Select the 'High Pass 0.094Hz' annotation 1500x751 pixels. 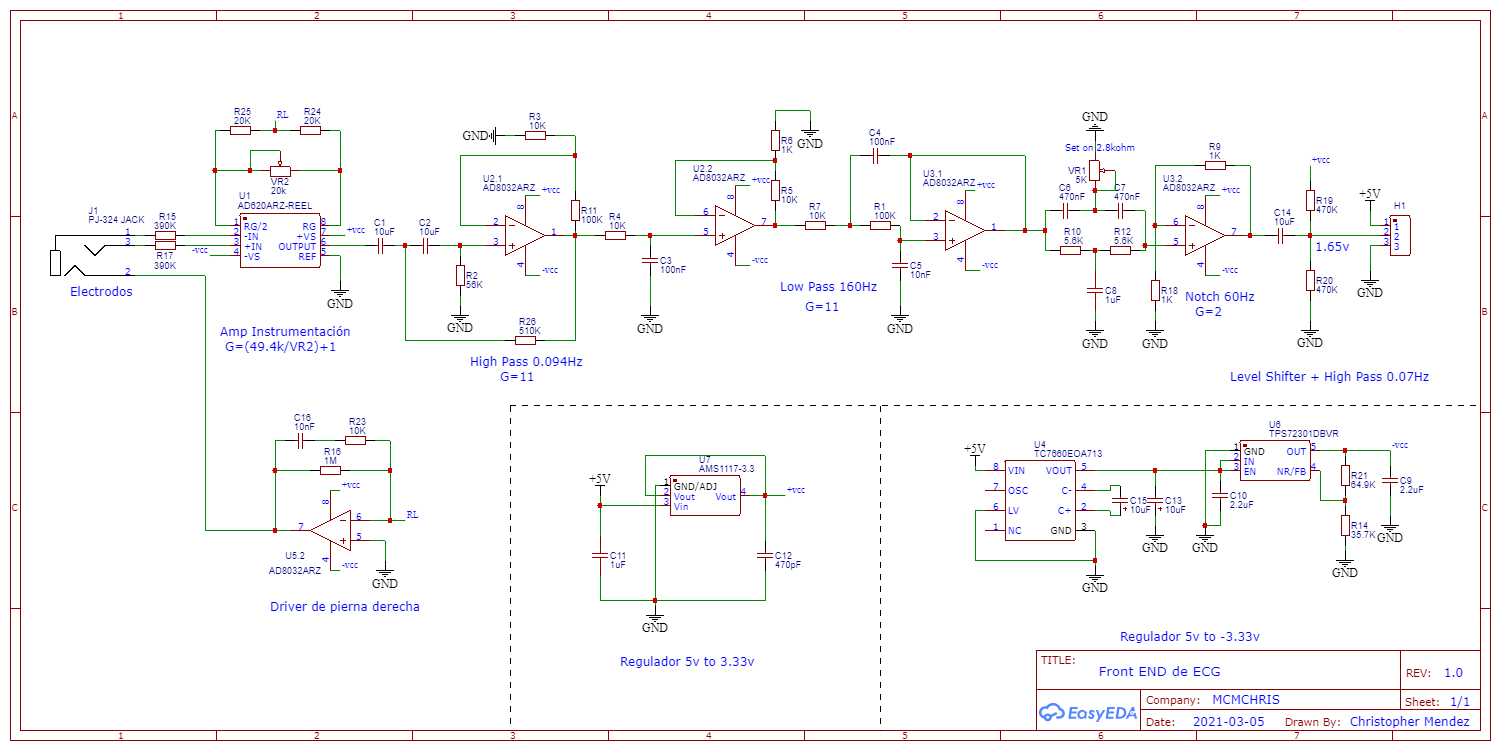526,361
